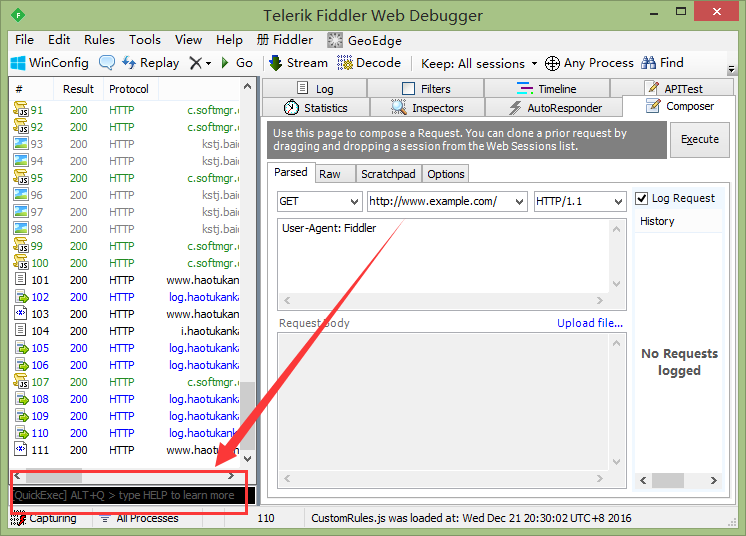Viewport: 746px width, 536px height.
Task: Click the JS icon of session 107
Action: coord(21,381)
